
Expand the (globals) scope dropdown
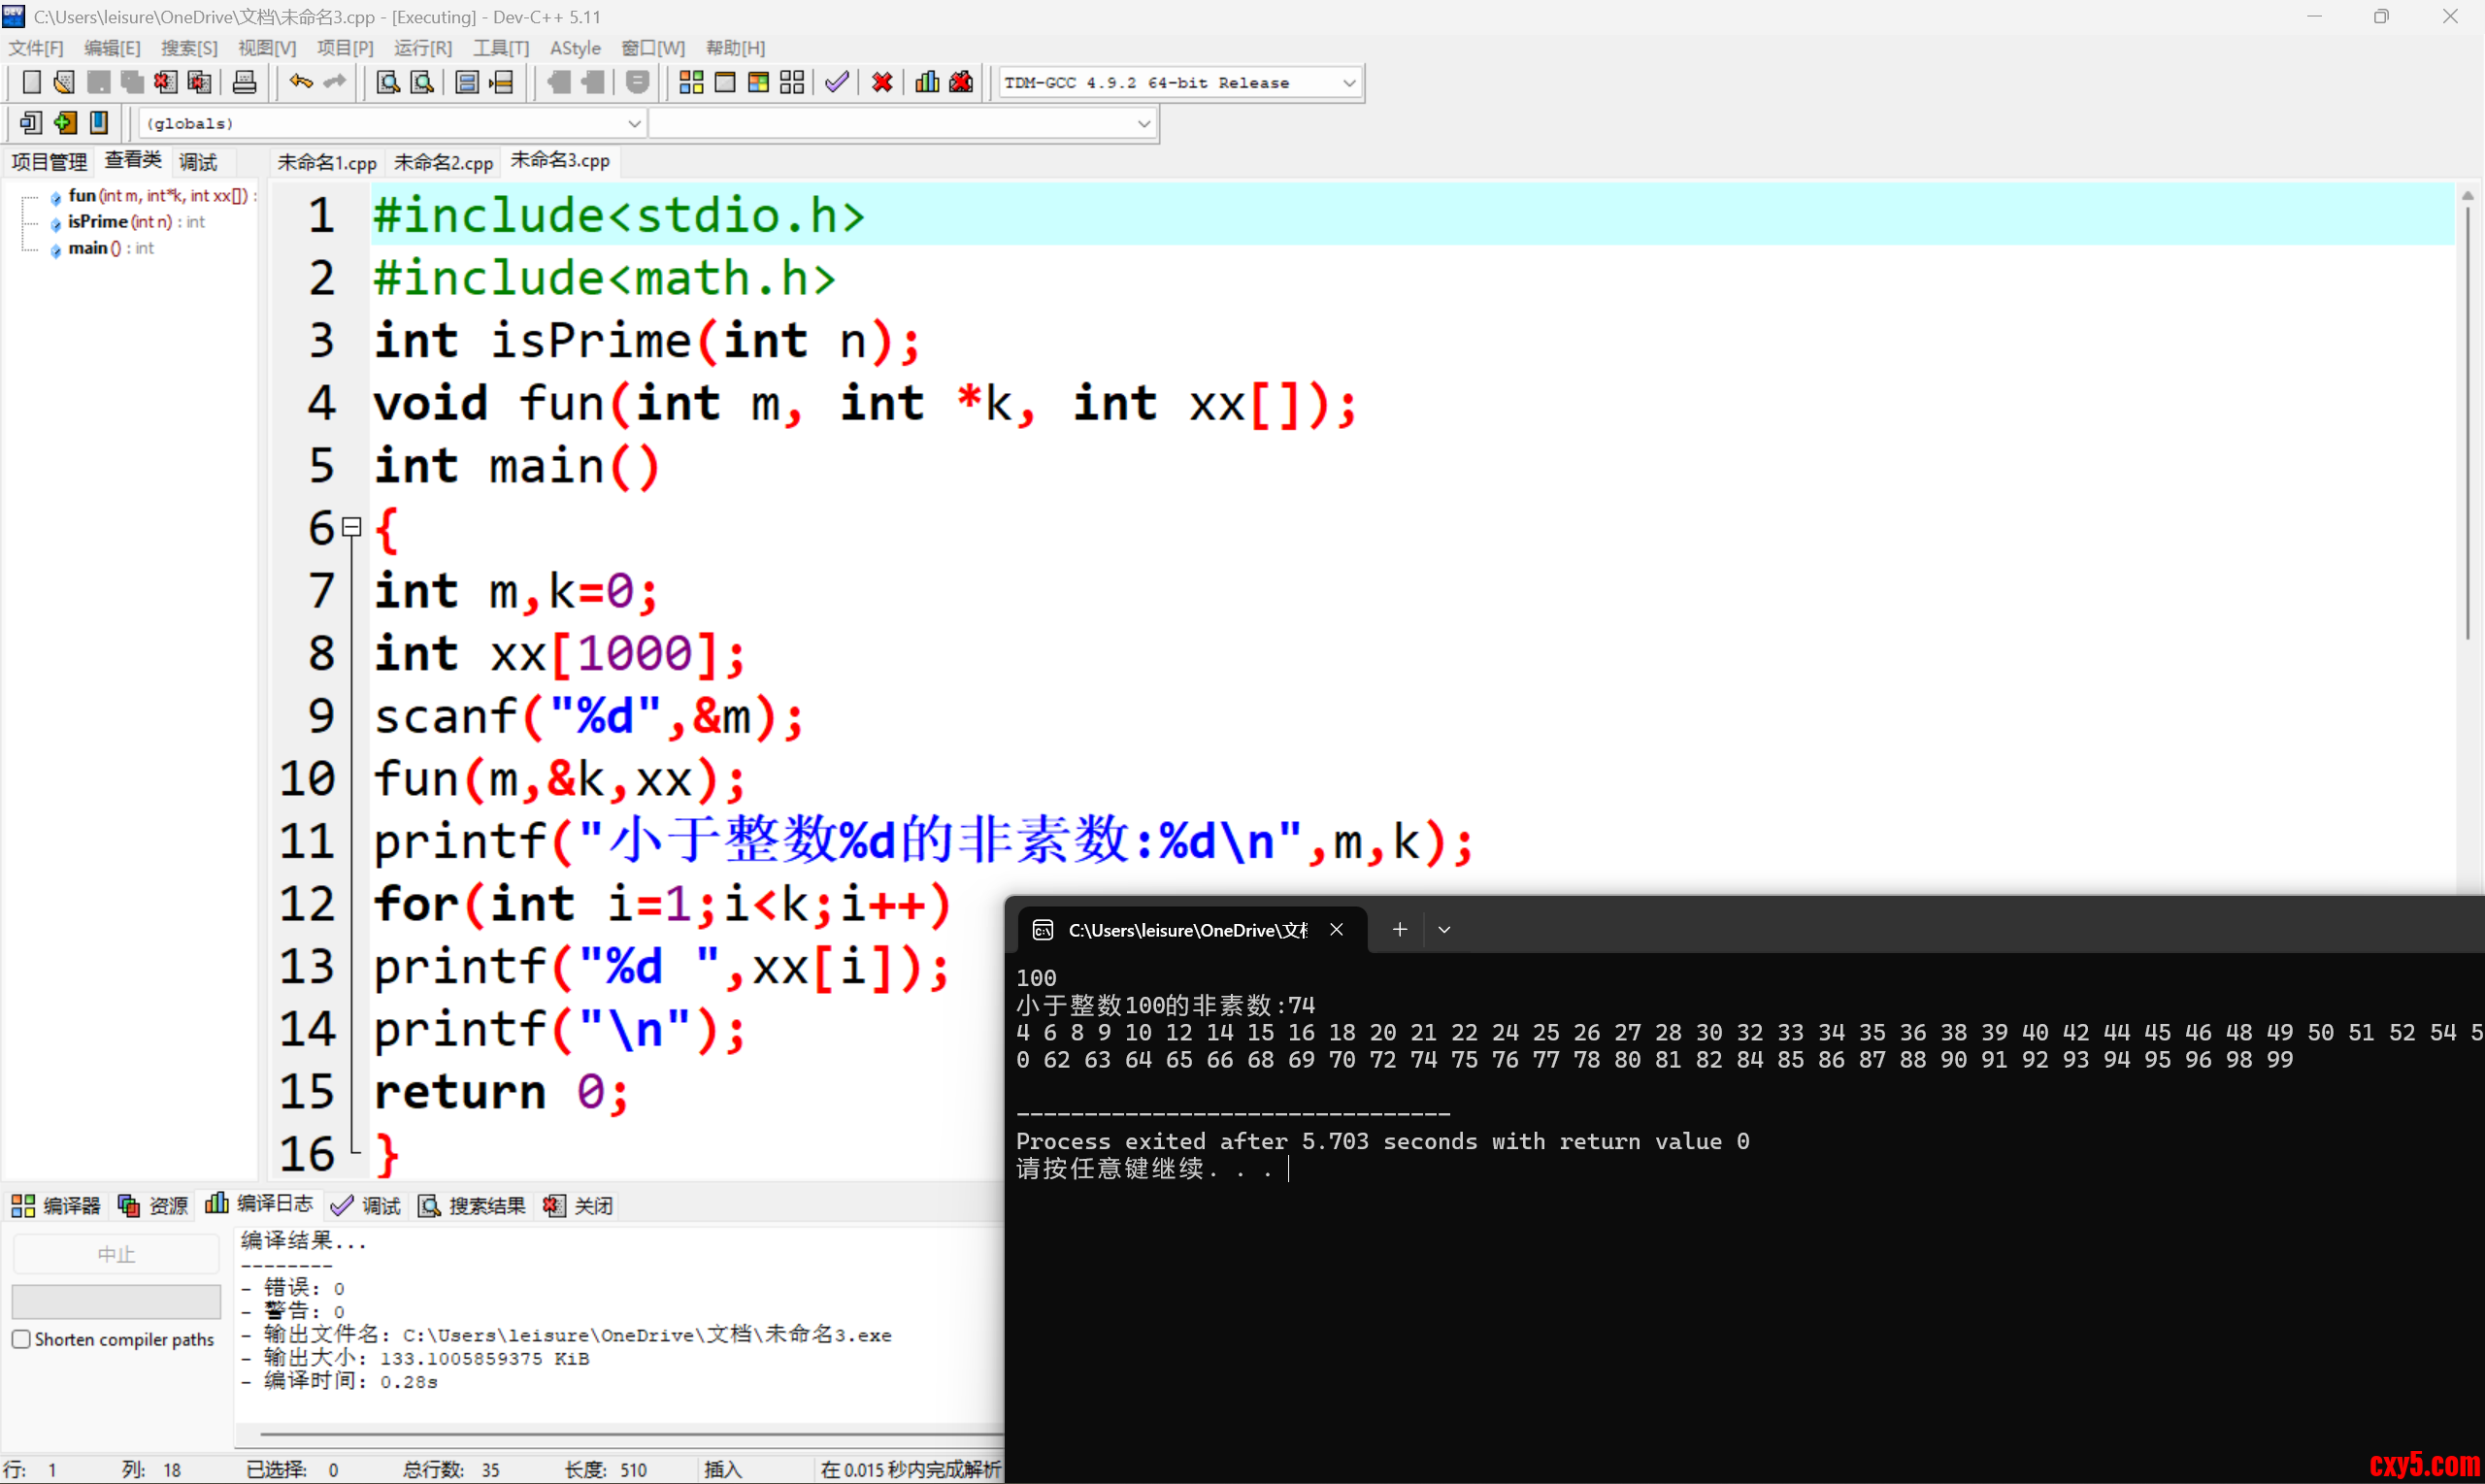634,124
